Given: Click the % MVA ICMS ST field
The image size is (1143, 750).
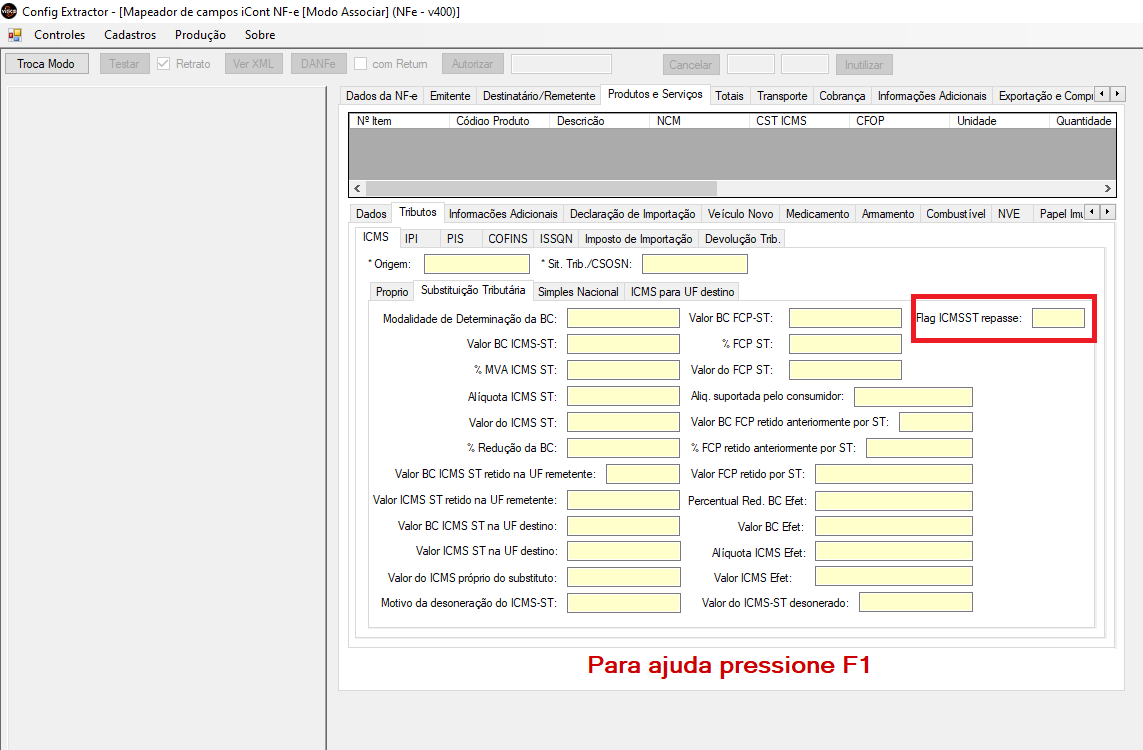Looking at the screenshot, I should pos(623,370).
